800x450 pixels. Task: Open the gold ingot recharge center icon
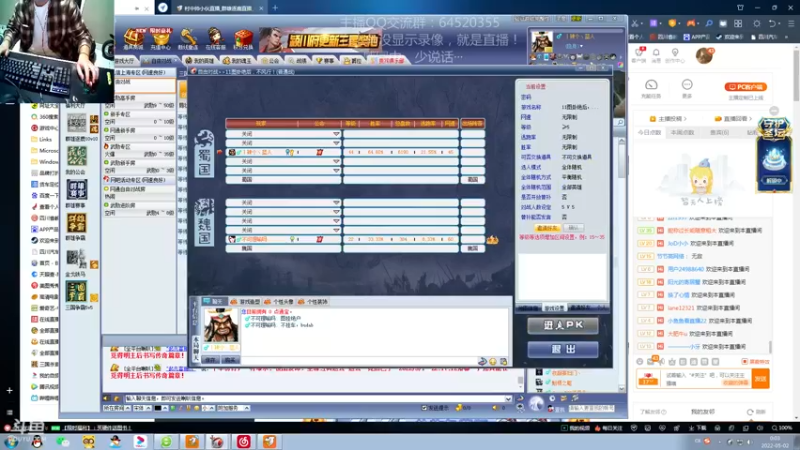(x=161, y=39)
